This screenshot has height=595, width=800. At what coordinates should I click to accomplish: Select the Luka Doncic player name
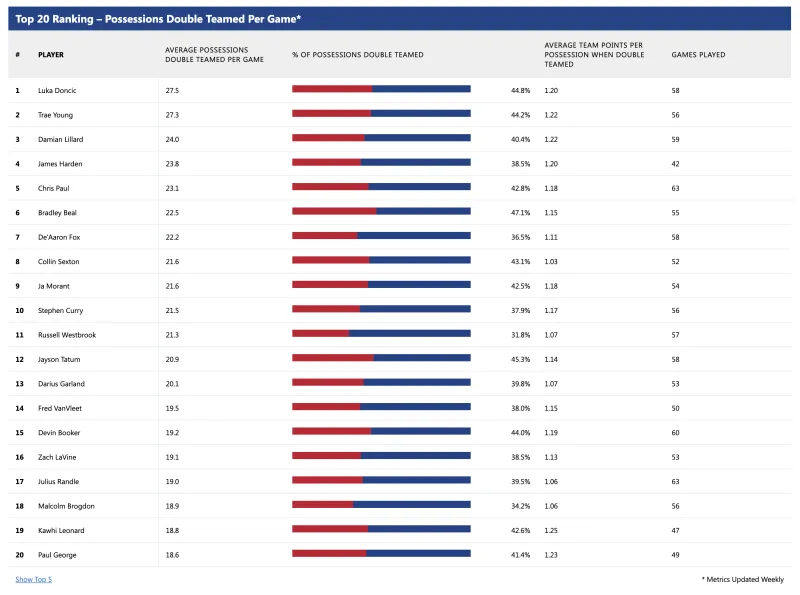point(57,90)
